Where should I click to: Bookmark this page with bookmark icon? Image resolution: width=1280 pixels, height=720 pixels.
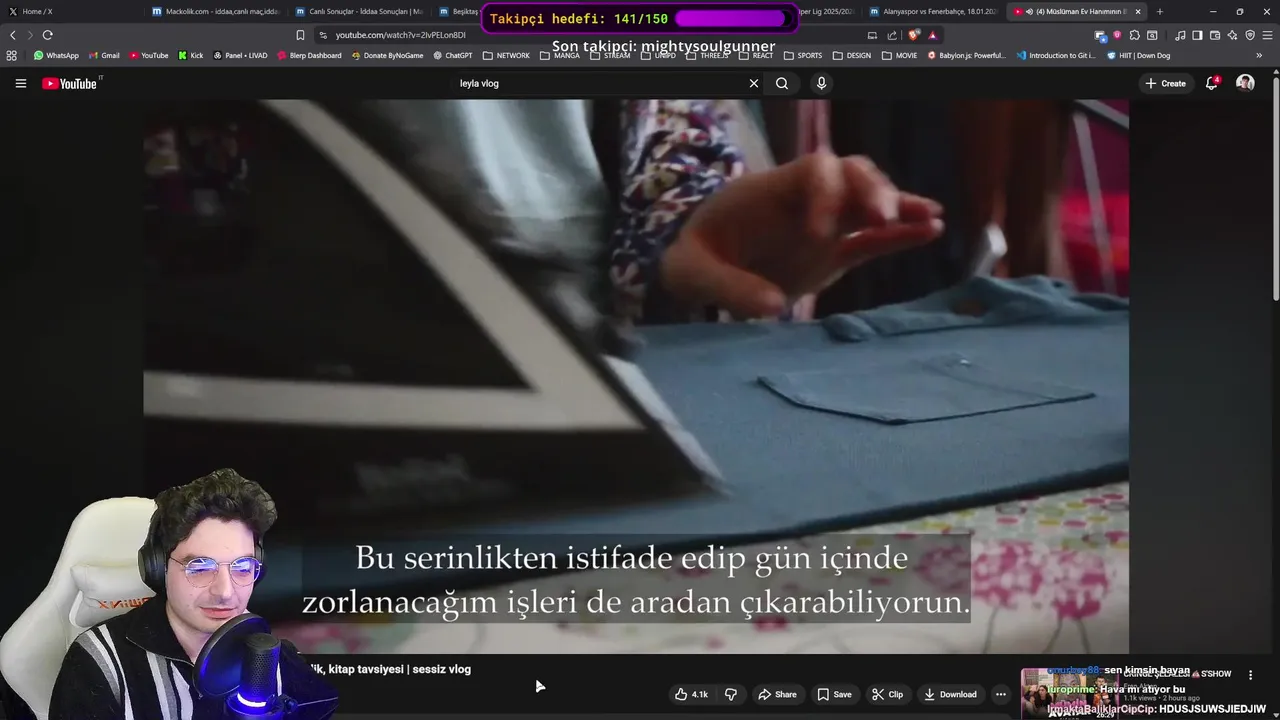click(x=300, y=35)
